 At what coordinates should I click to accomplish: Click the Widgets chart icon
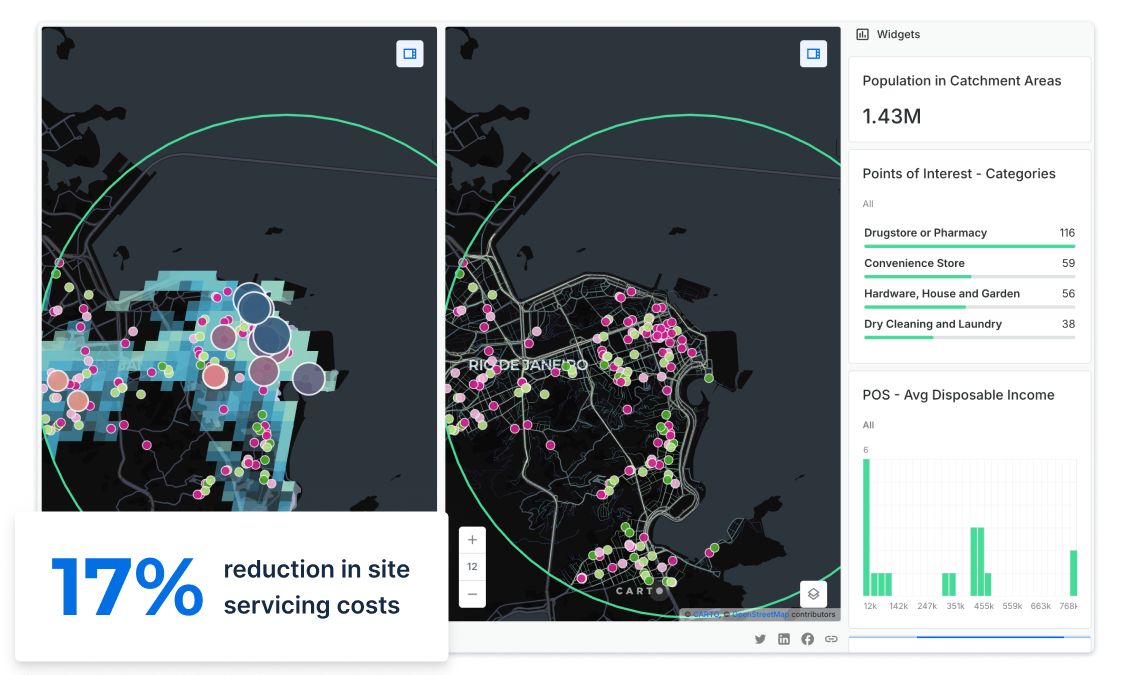click(x=863, y=34)
